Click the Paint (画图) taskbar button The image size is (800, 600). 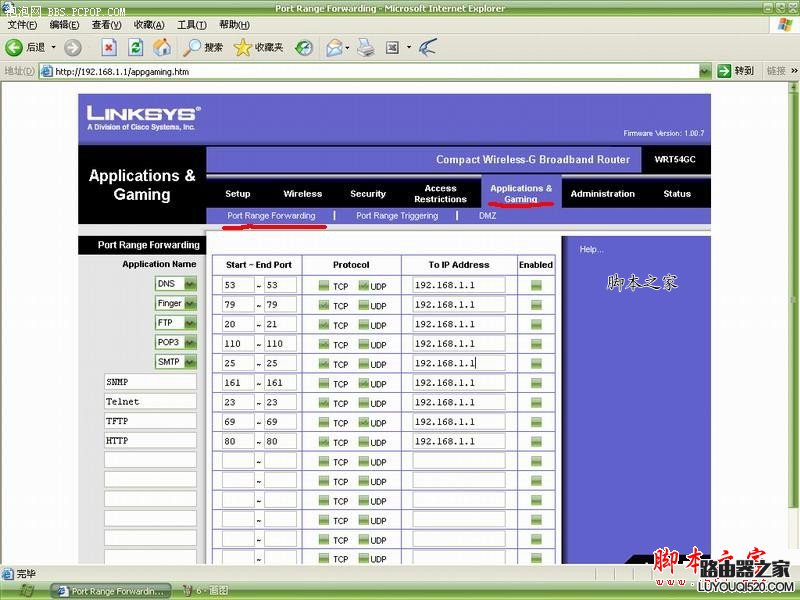[206, 591]
